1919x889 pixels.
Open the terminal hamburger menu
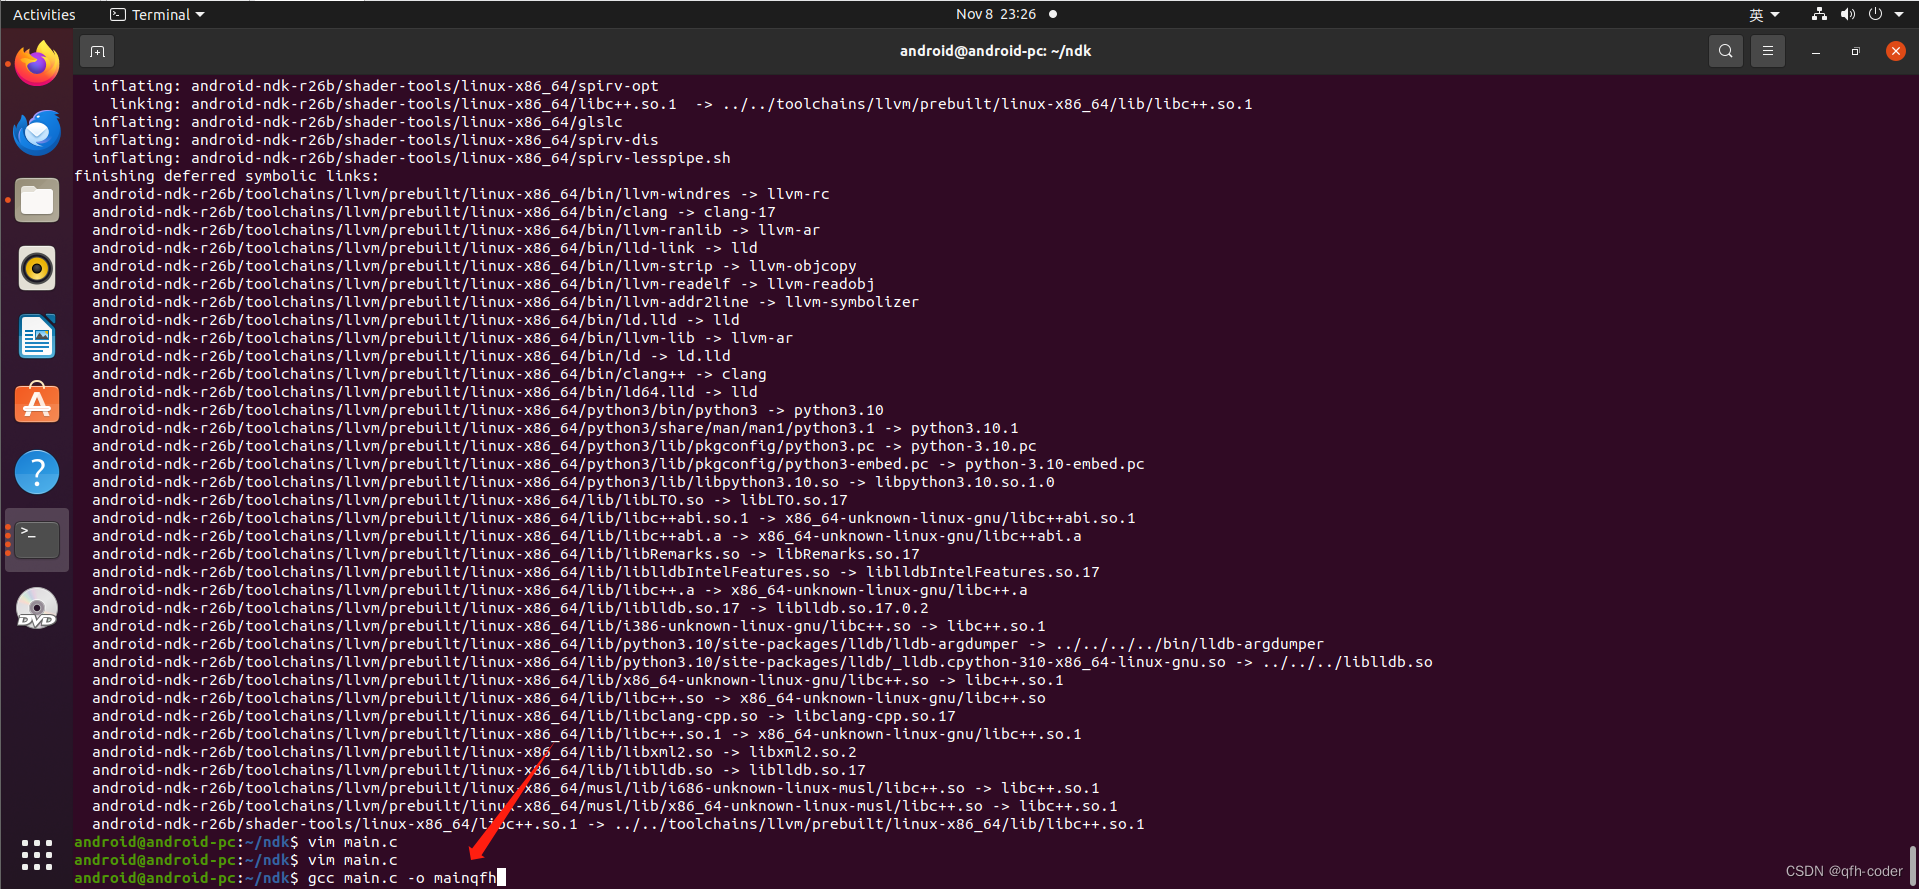click(x=1768, y=51)
